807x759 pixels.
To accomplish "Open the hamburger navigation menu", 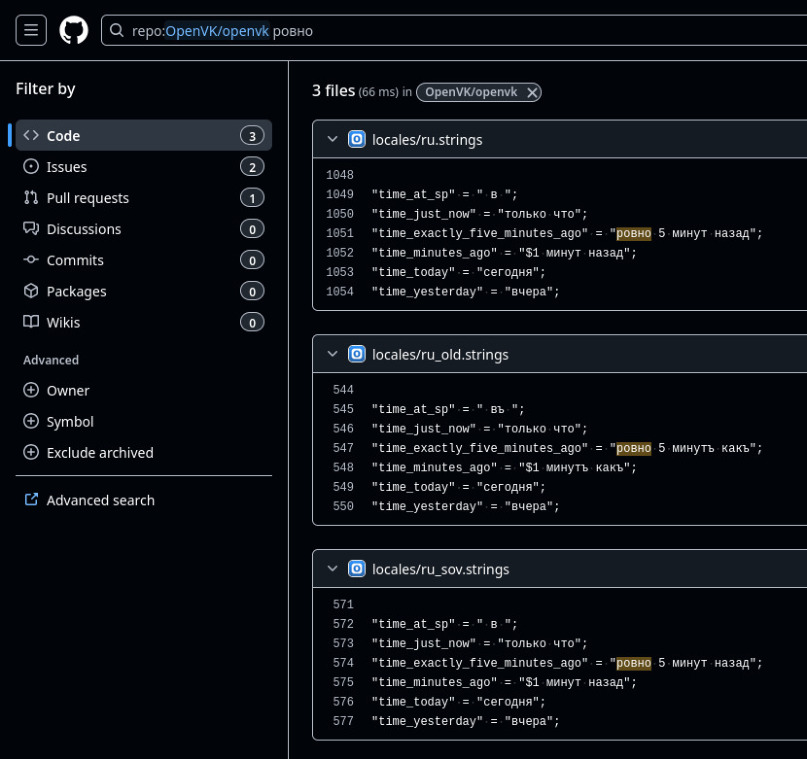I will (x=31, y=30).
